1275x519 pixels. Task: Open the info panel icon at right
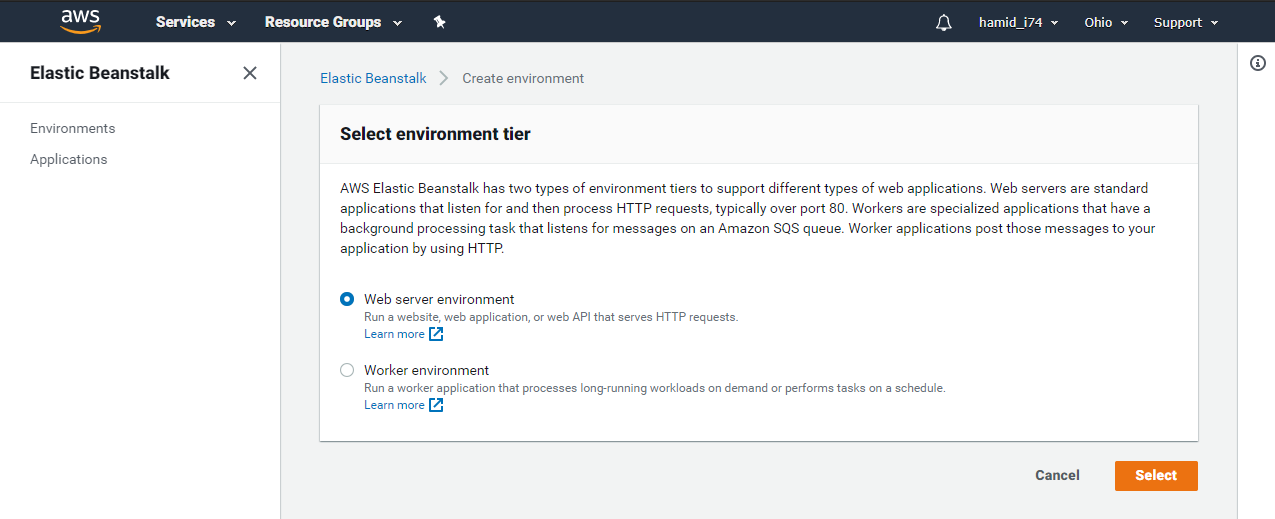point(1258,63)
